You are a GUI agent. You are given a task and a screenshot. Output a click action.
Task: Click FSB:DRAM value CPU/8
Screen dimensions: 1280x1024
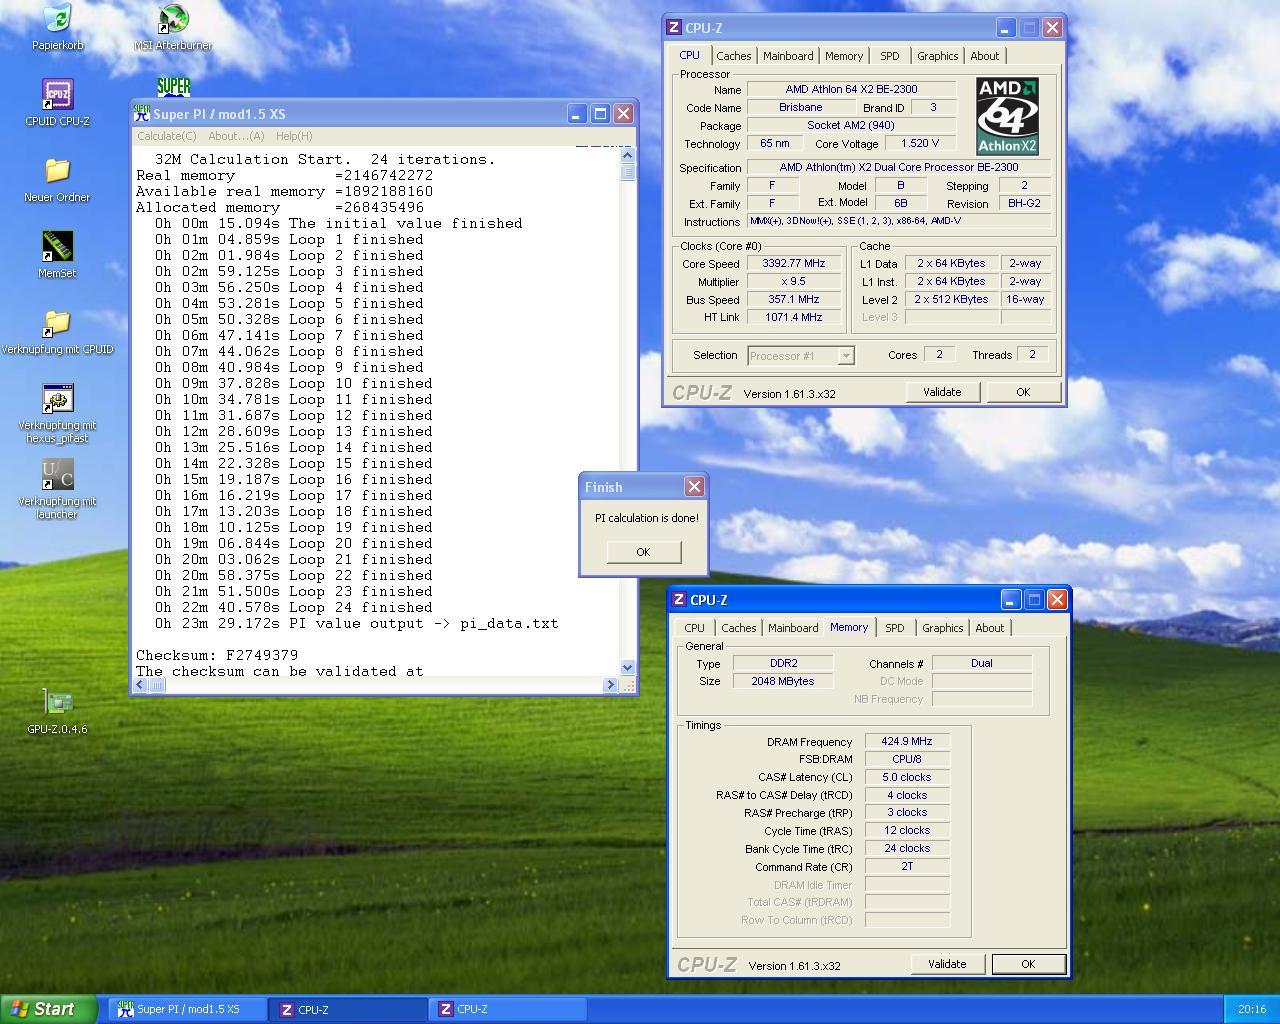pos(907,760)
